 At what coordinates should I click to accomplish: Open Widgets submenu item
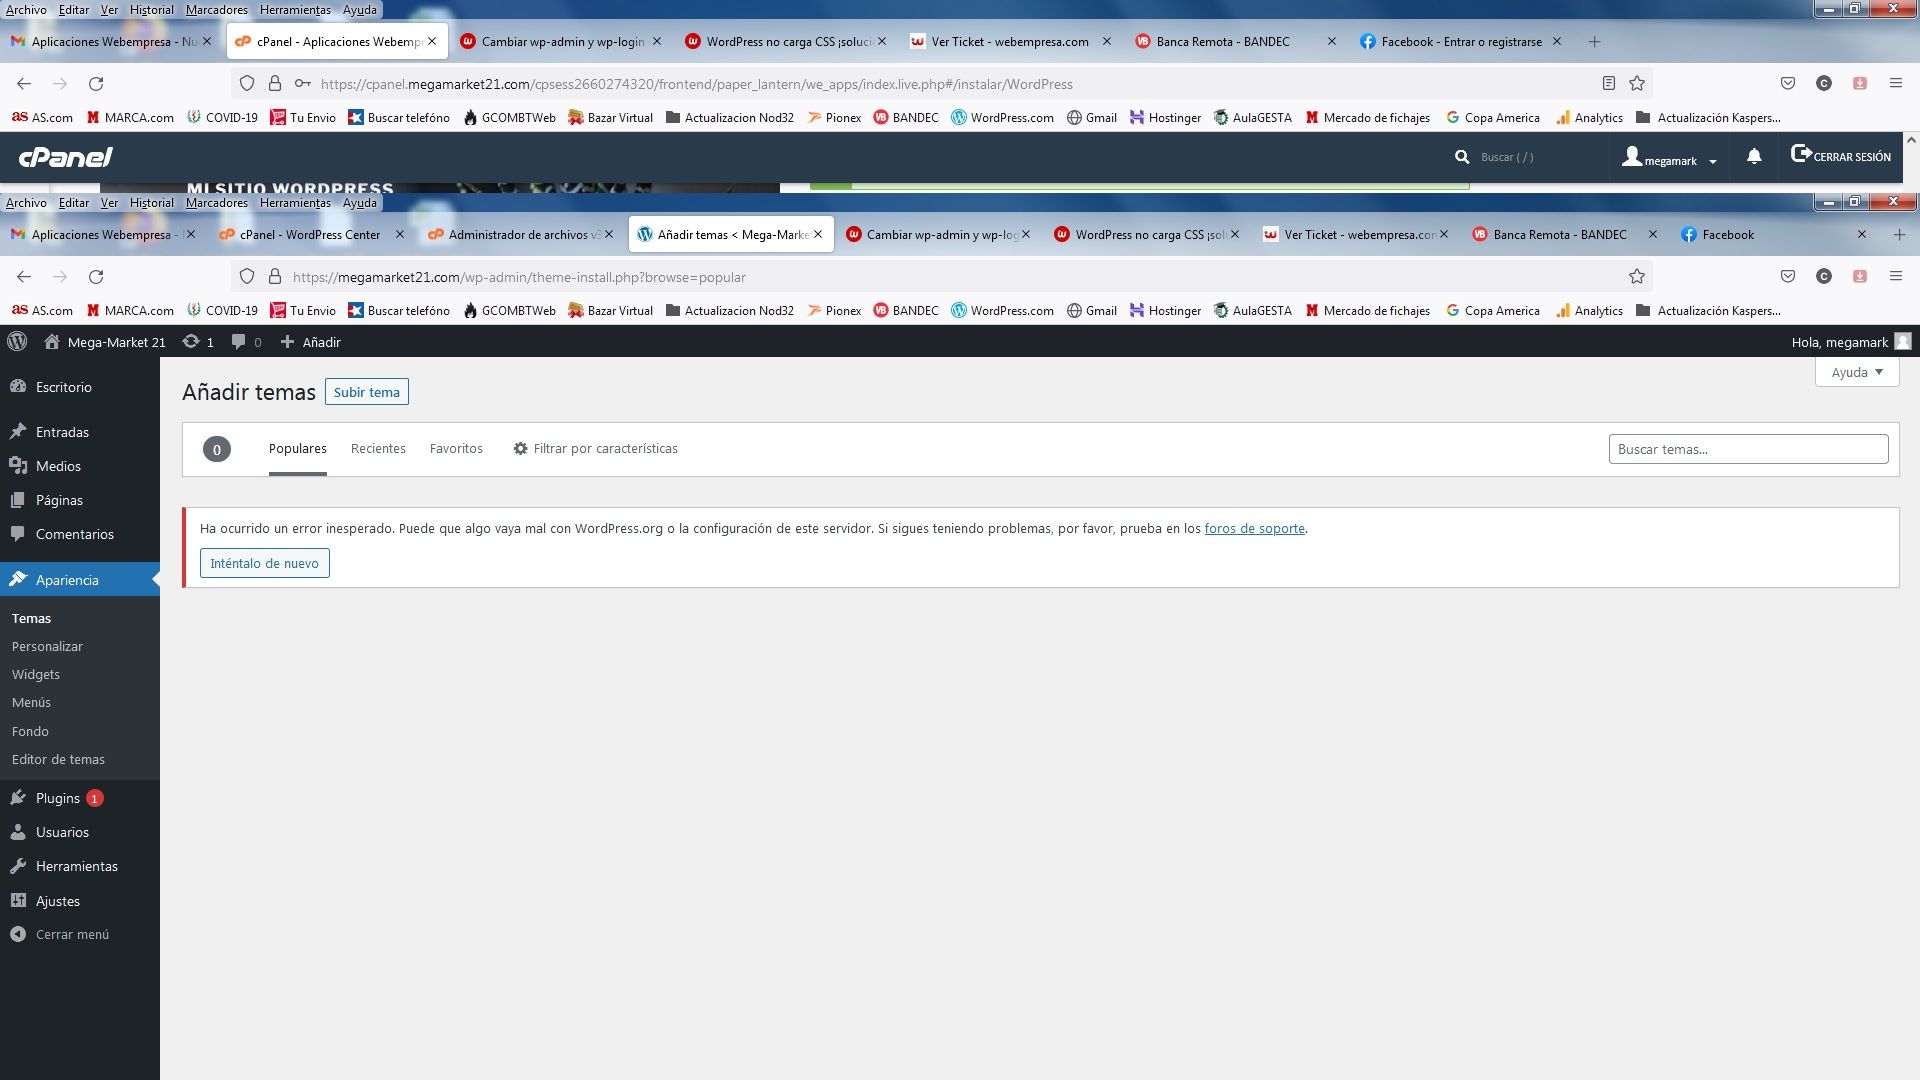pos(36,675)
